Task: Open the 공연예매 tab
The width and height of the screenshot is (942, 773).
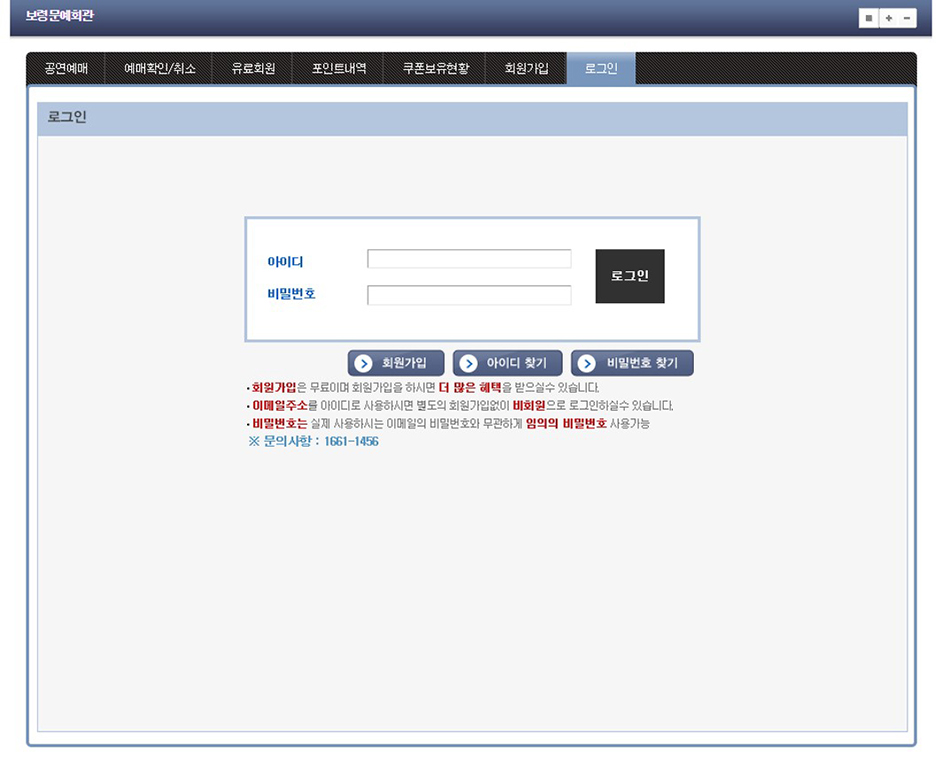Action: [66, 69]
